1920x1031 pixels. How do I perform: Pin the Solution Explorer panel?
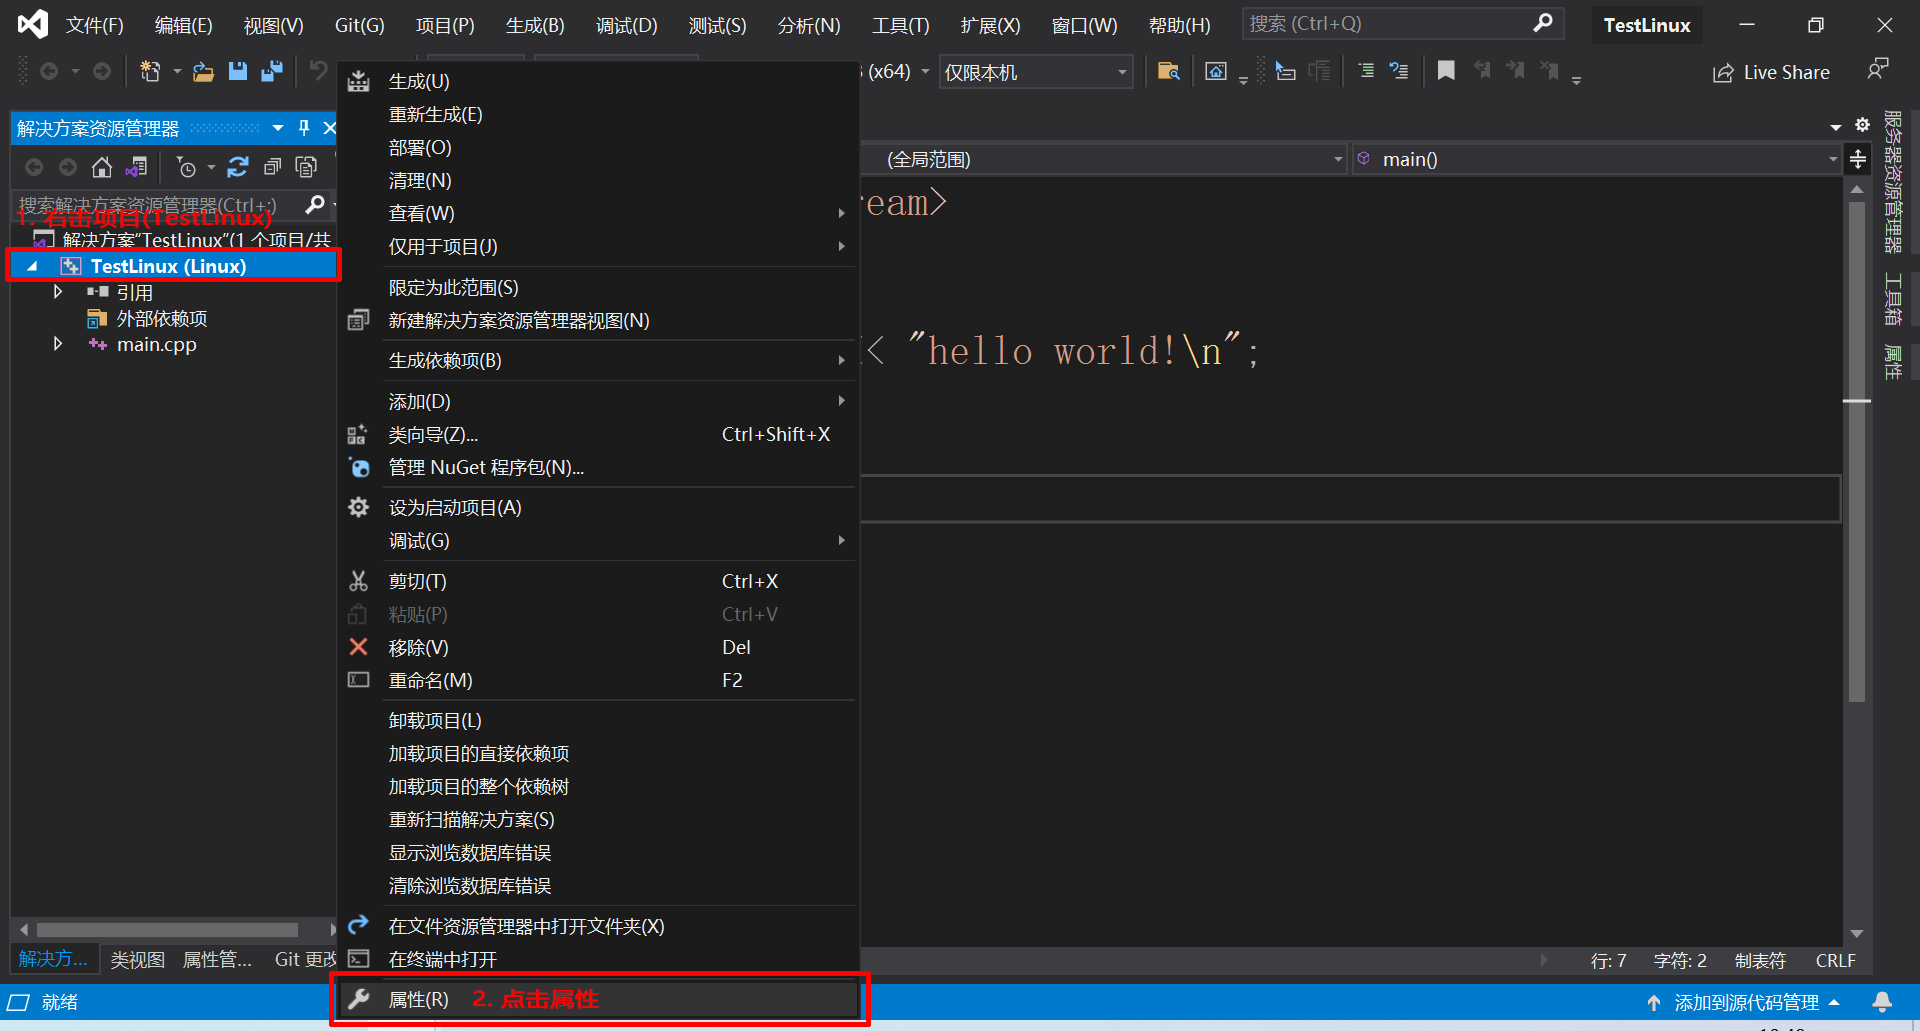pyautogui.click(x=303, y=128)
